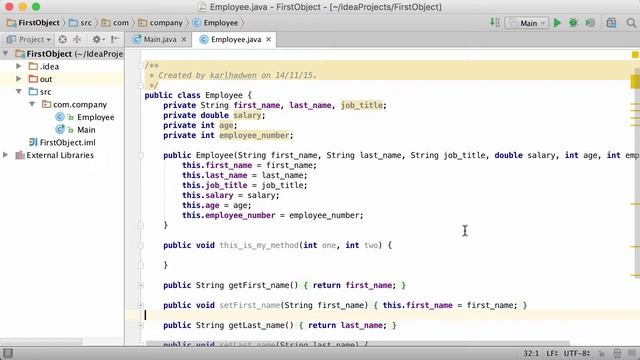Run with coverage icon
Image resolution: width=640 pixels, height=360 pixels.
(x=590, y=23)
